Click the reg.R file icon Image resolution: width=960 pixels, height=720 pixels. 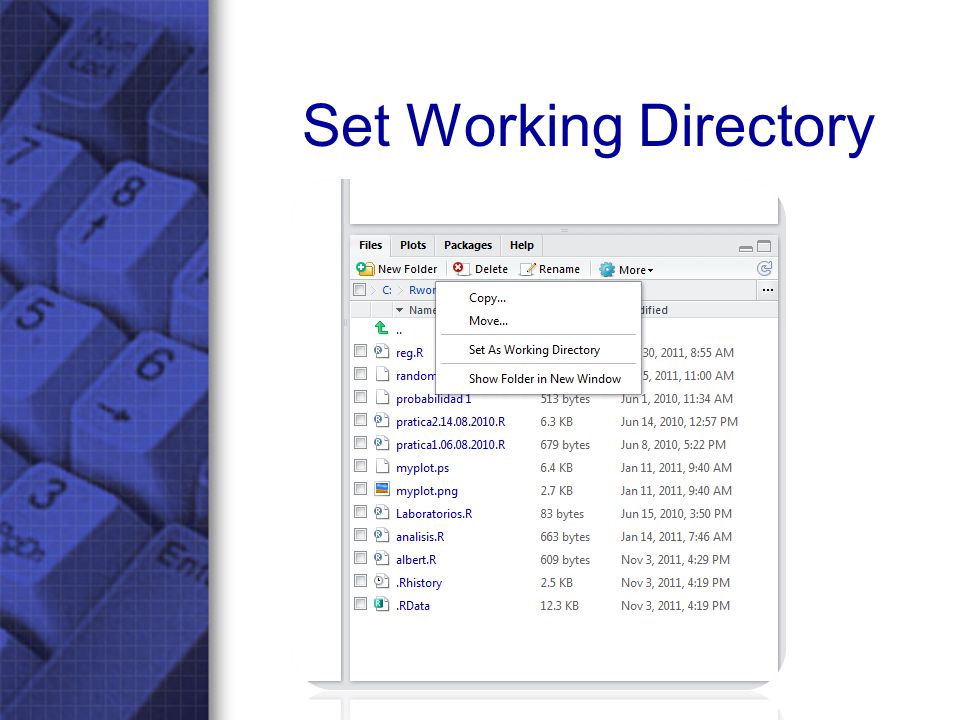tap(381, 351)
